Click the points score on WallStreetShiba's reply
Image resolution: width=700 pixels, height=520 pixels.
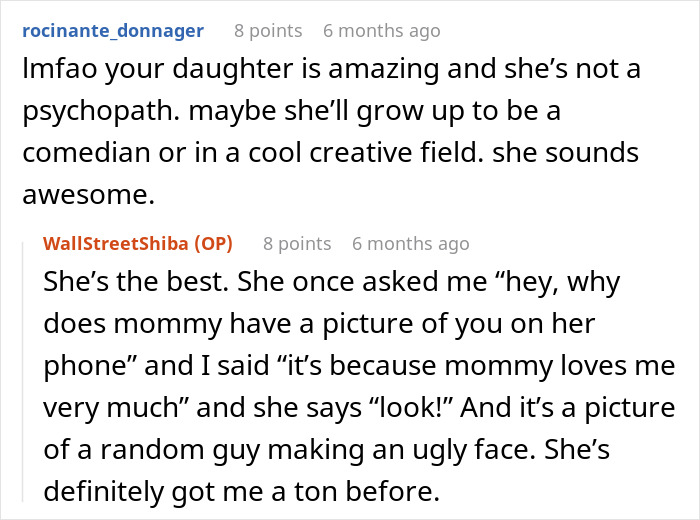point(297,243)
